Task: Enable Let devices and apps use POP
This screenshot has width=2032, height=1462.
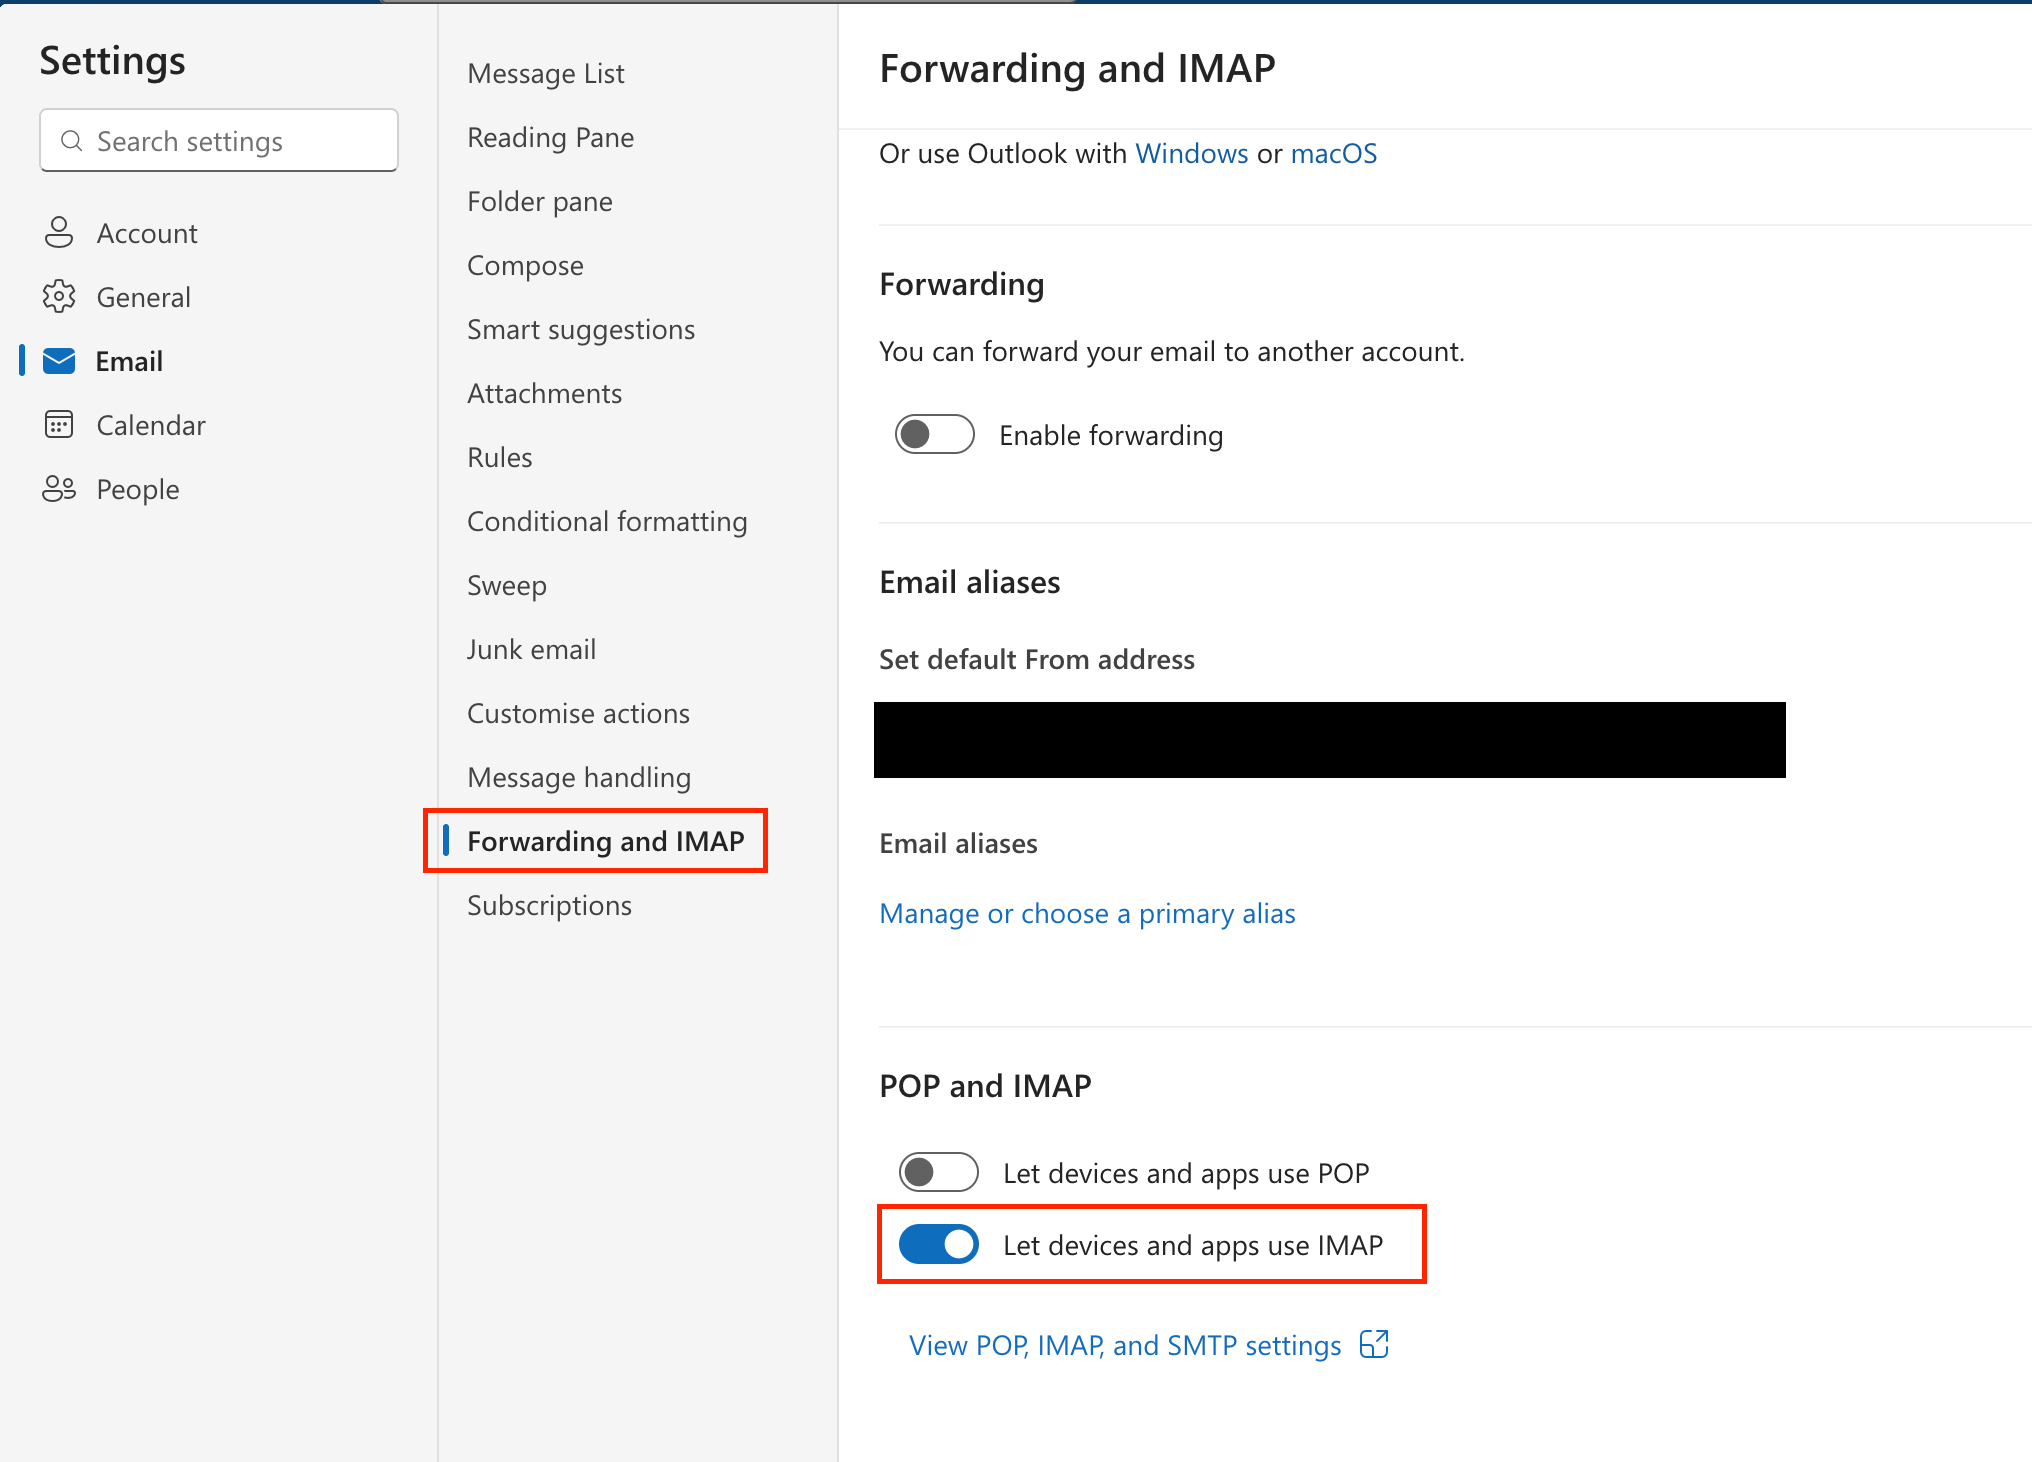Action: [938, 1172]
